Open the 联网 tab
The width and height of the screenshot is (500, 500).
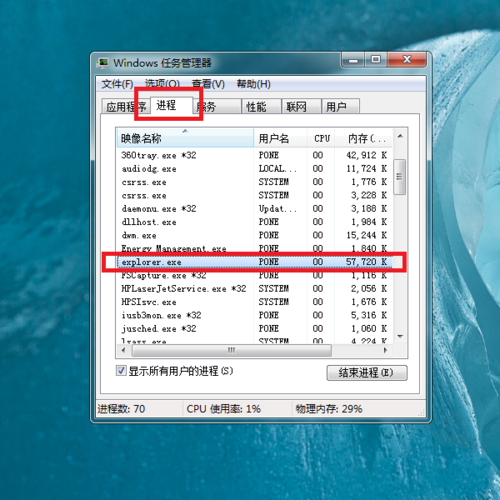[301, 107]
